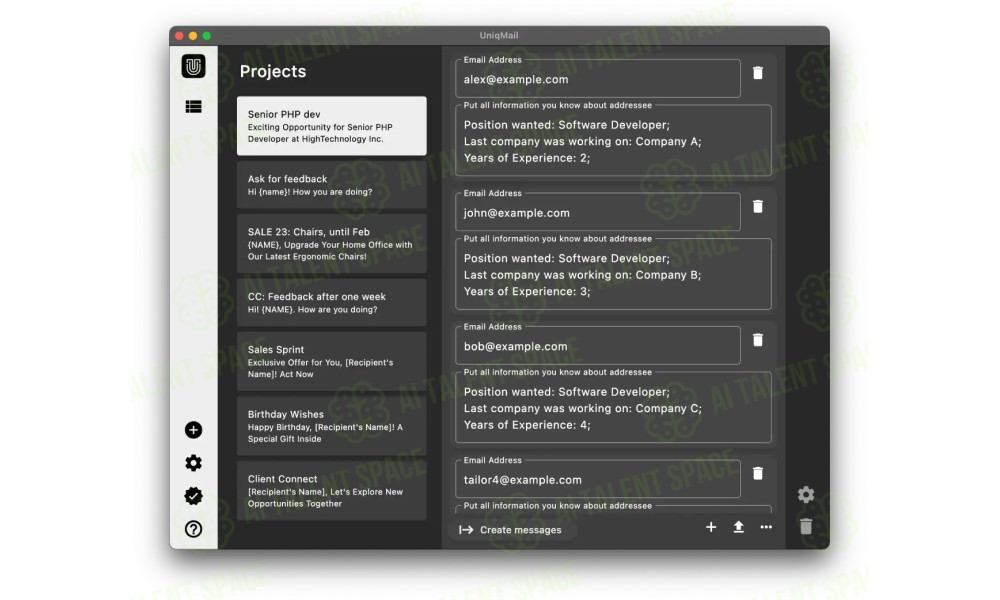
Task: Click the bob@example.com email address field
Action: (x=598, y=345)
